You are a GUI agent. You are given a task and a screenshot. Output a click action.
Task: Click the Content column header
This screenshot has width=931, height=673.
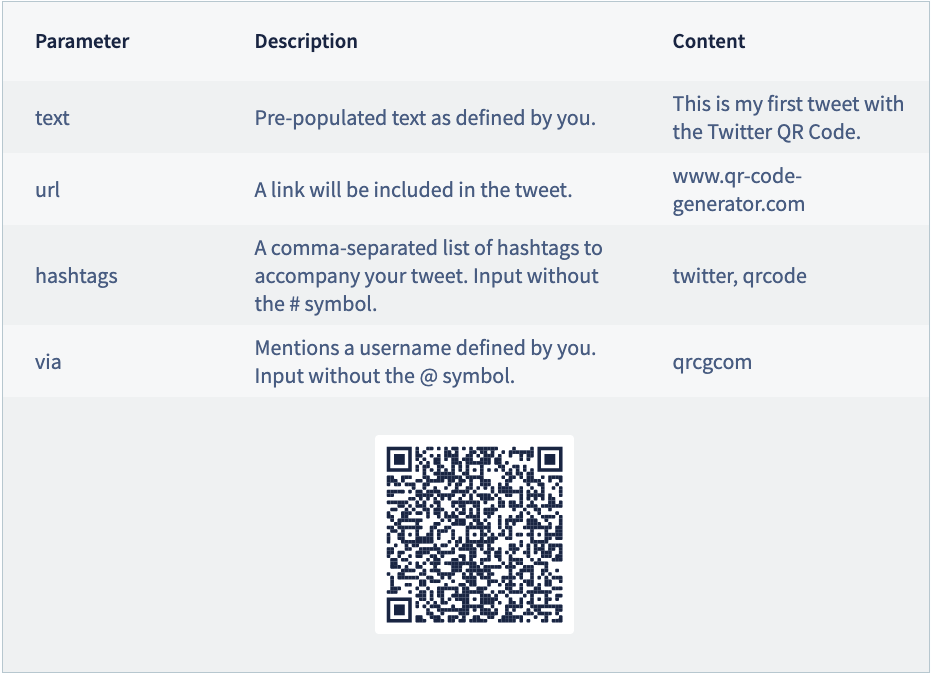(x=709, y=41)
